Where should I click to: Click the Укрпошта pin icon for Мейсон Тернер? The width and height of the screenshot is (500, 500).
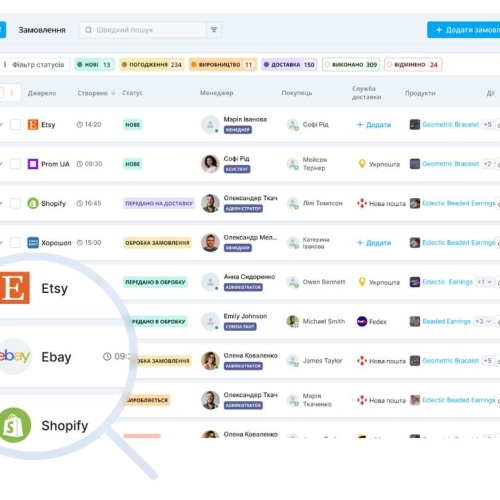362,164
